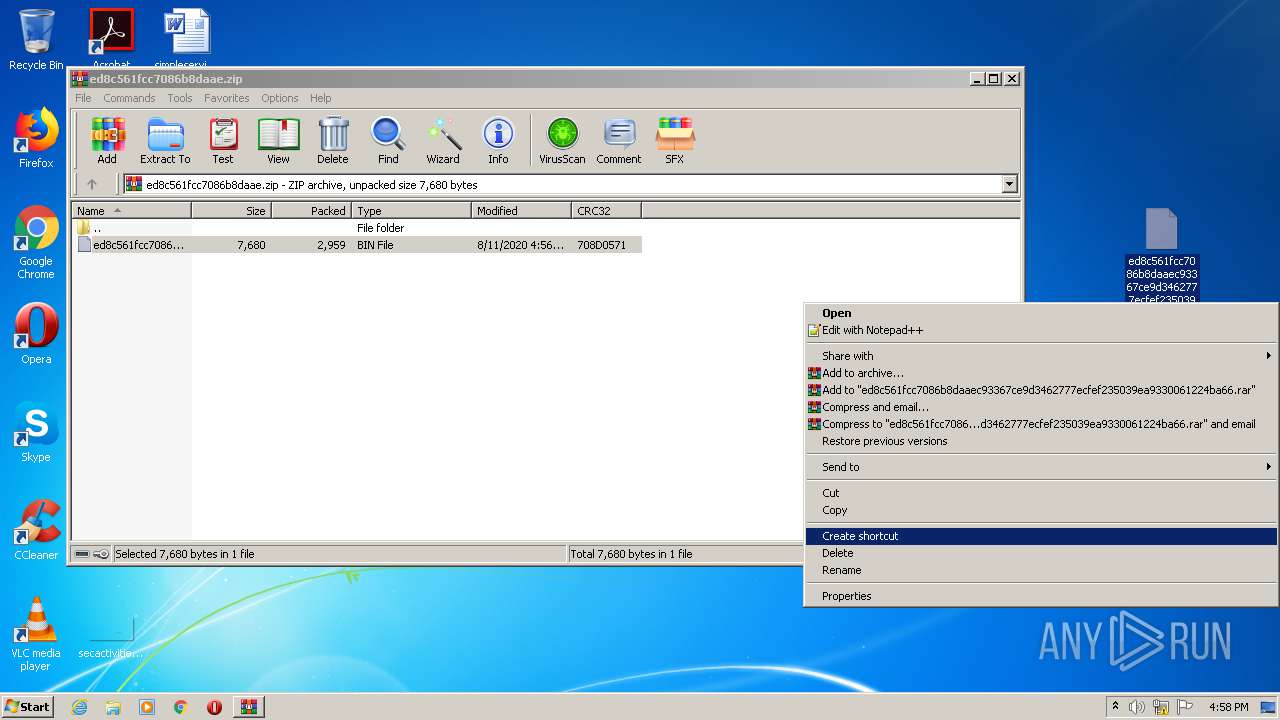
Task: Click the Delete toolbar icon
Action: [x=333, y=140]
